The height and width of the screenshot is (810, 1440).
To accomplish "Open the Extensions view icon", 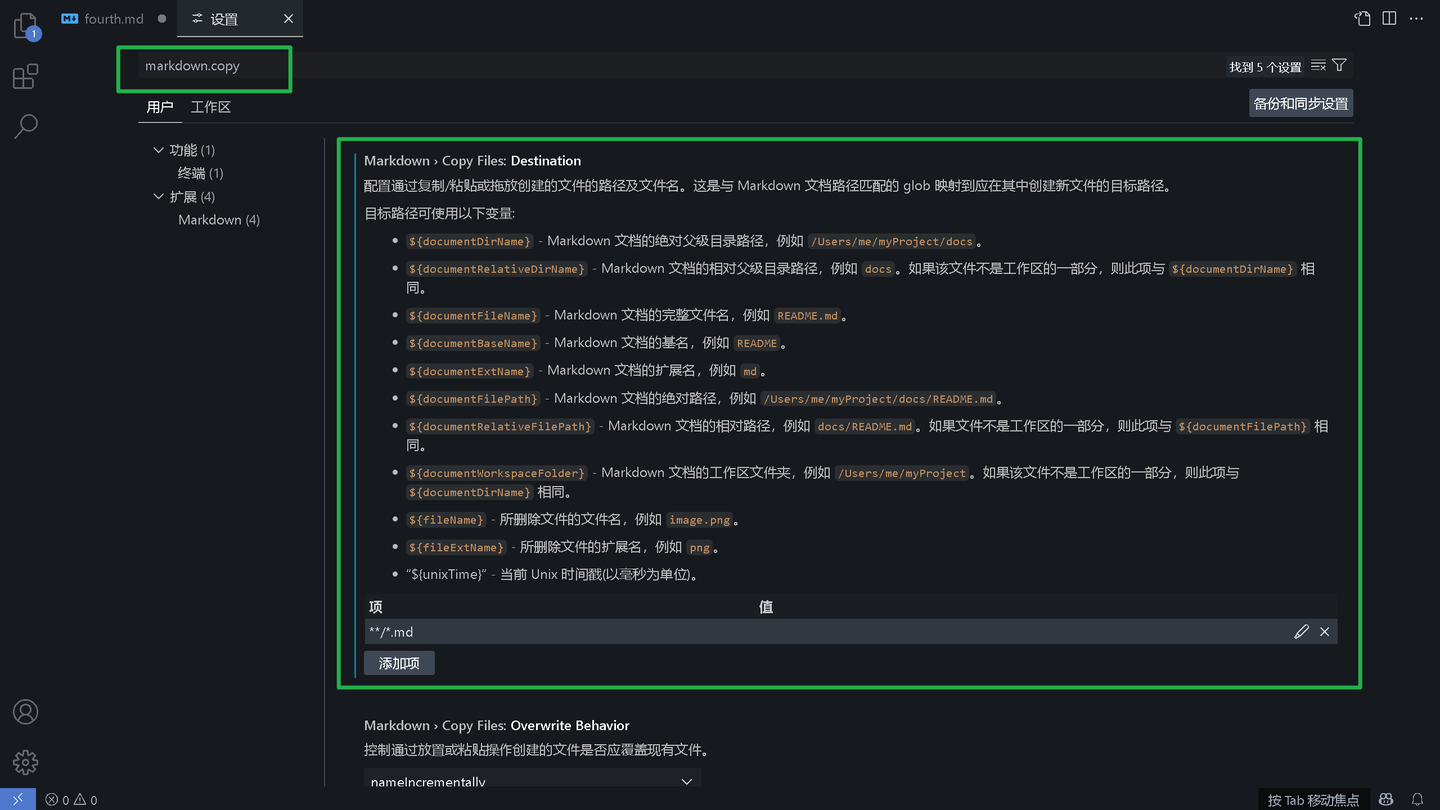I will tap(25, 76).
